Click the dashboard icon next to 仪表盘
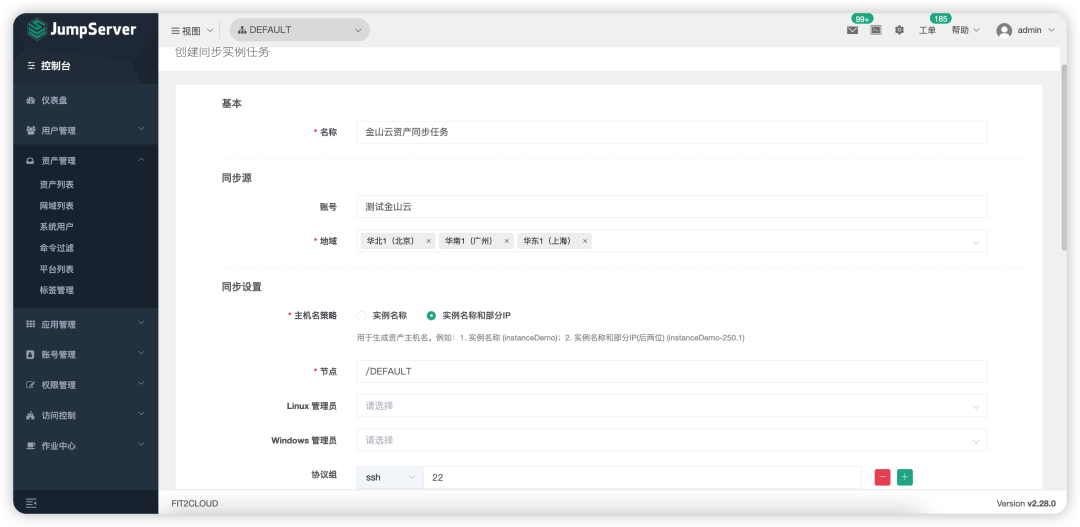1080x527 pixels. point(30,101)
